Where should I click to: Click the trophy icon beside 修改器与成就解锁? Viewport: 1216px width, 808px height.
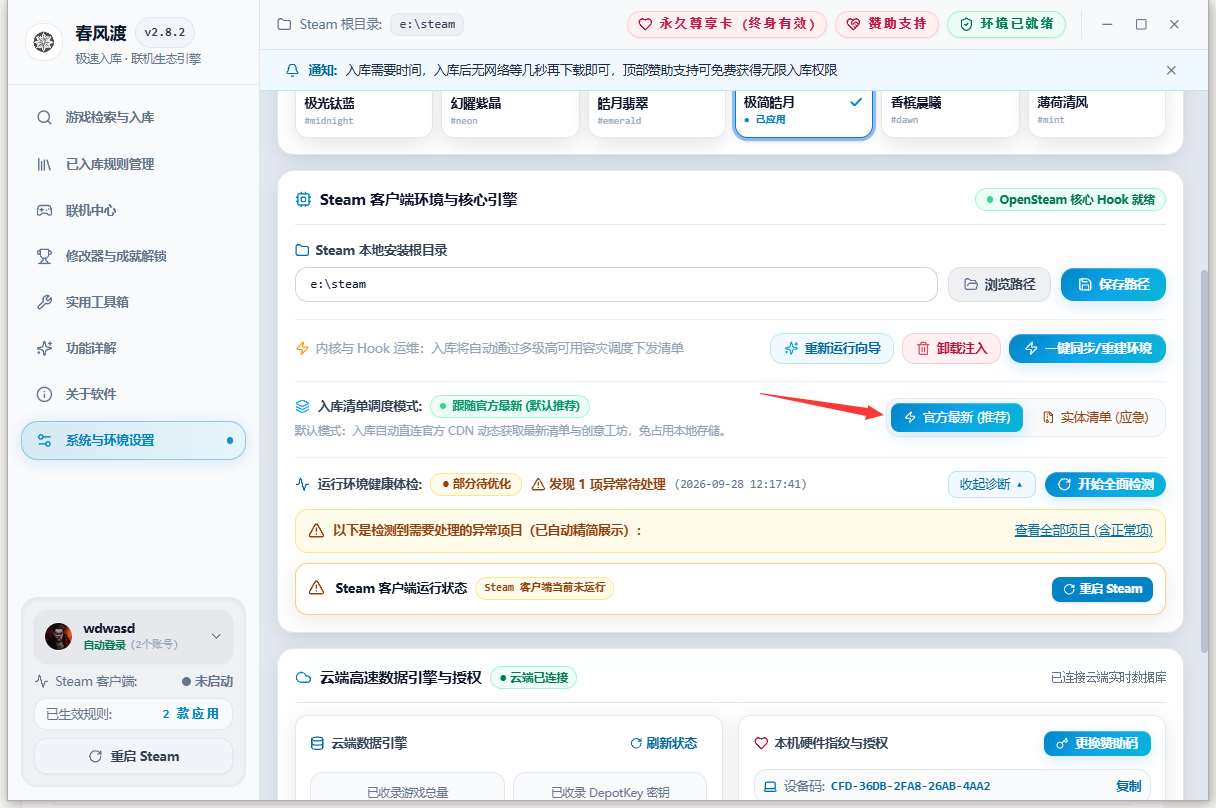tap(44, 256)
